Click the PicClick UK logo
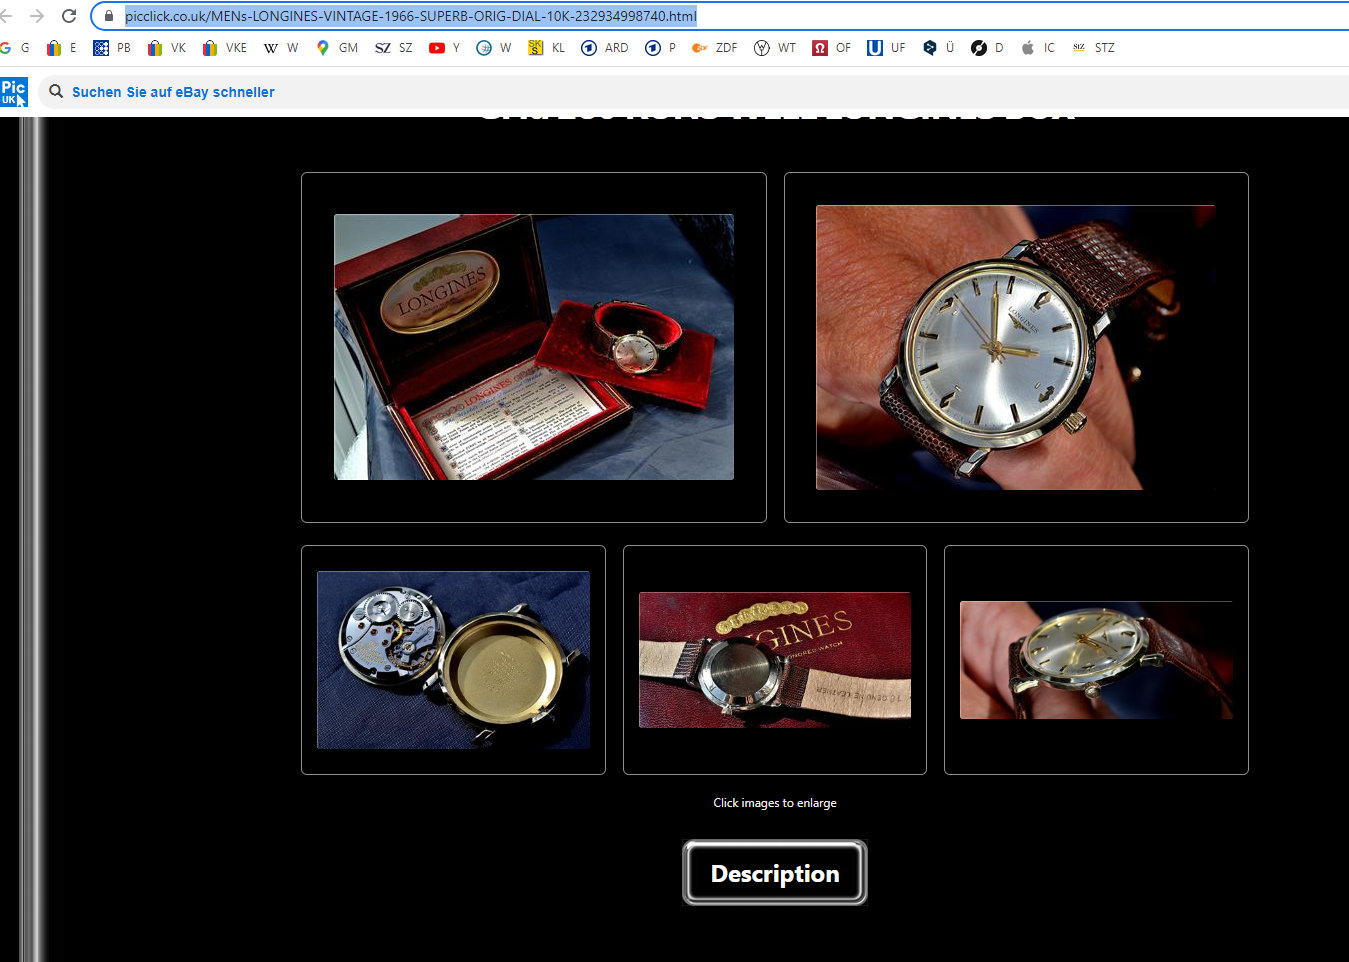Screen dimensions: 1349x962 (x=14, y=92)
